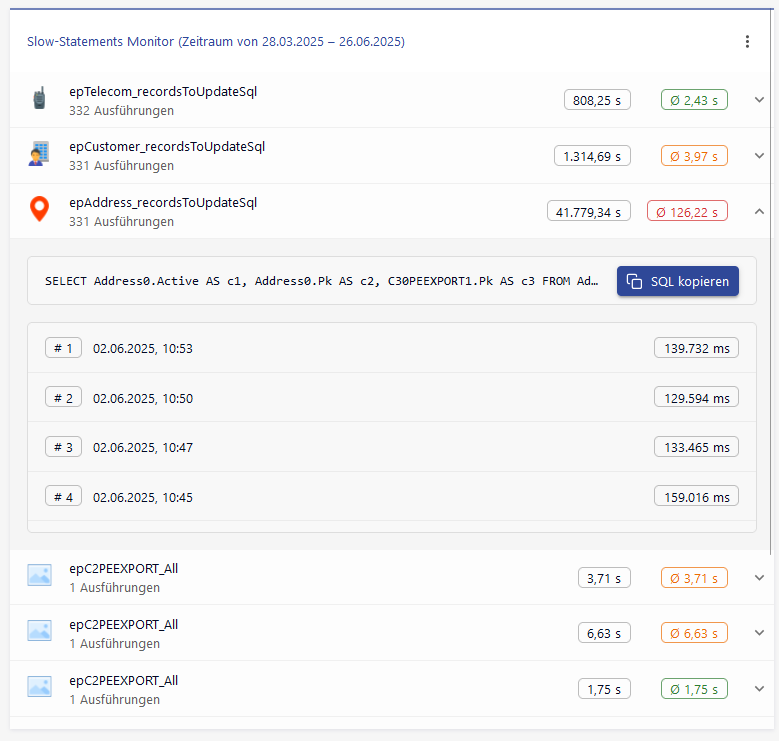Click the 808,25 s total time badge
This screenshot has height=741, width=779.
click(x=597, y=100)
